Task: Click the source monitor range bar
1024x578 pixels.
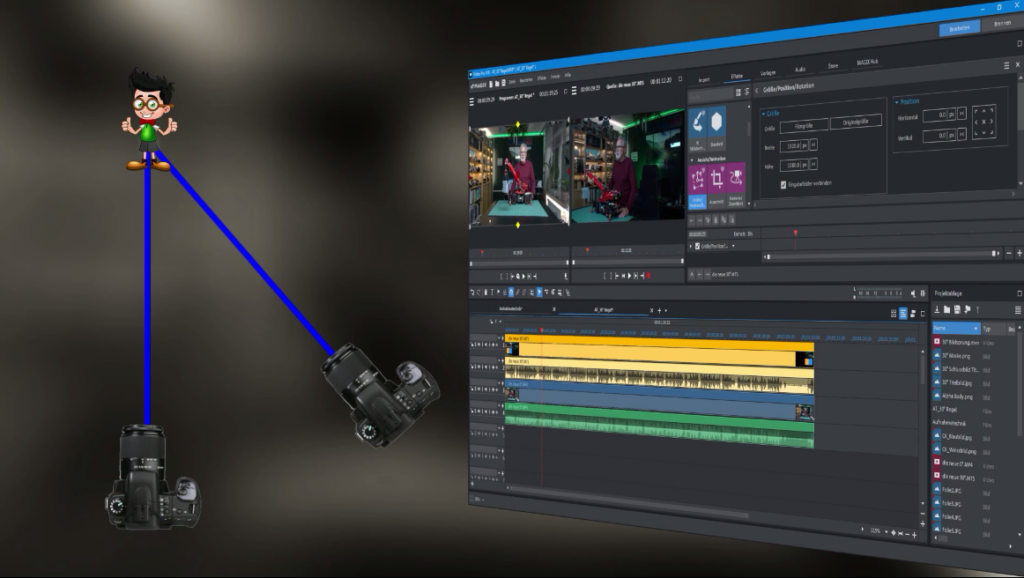Action: [x=628, y=262]
